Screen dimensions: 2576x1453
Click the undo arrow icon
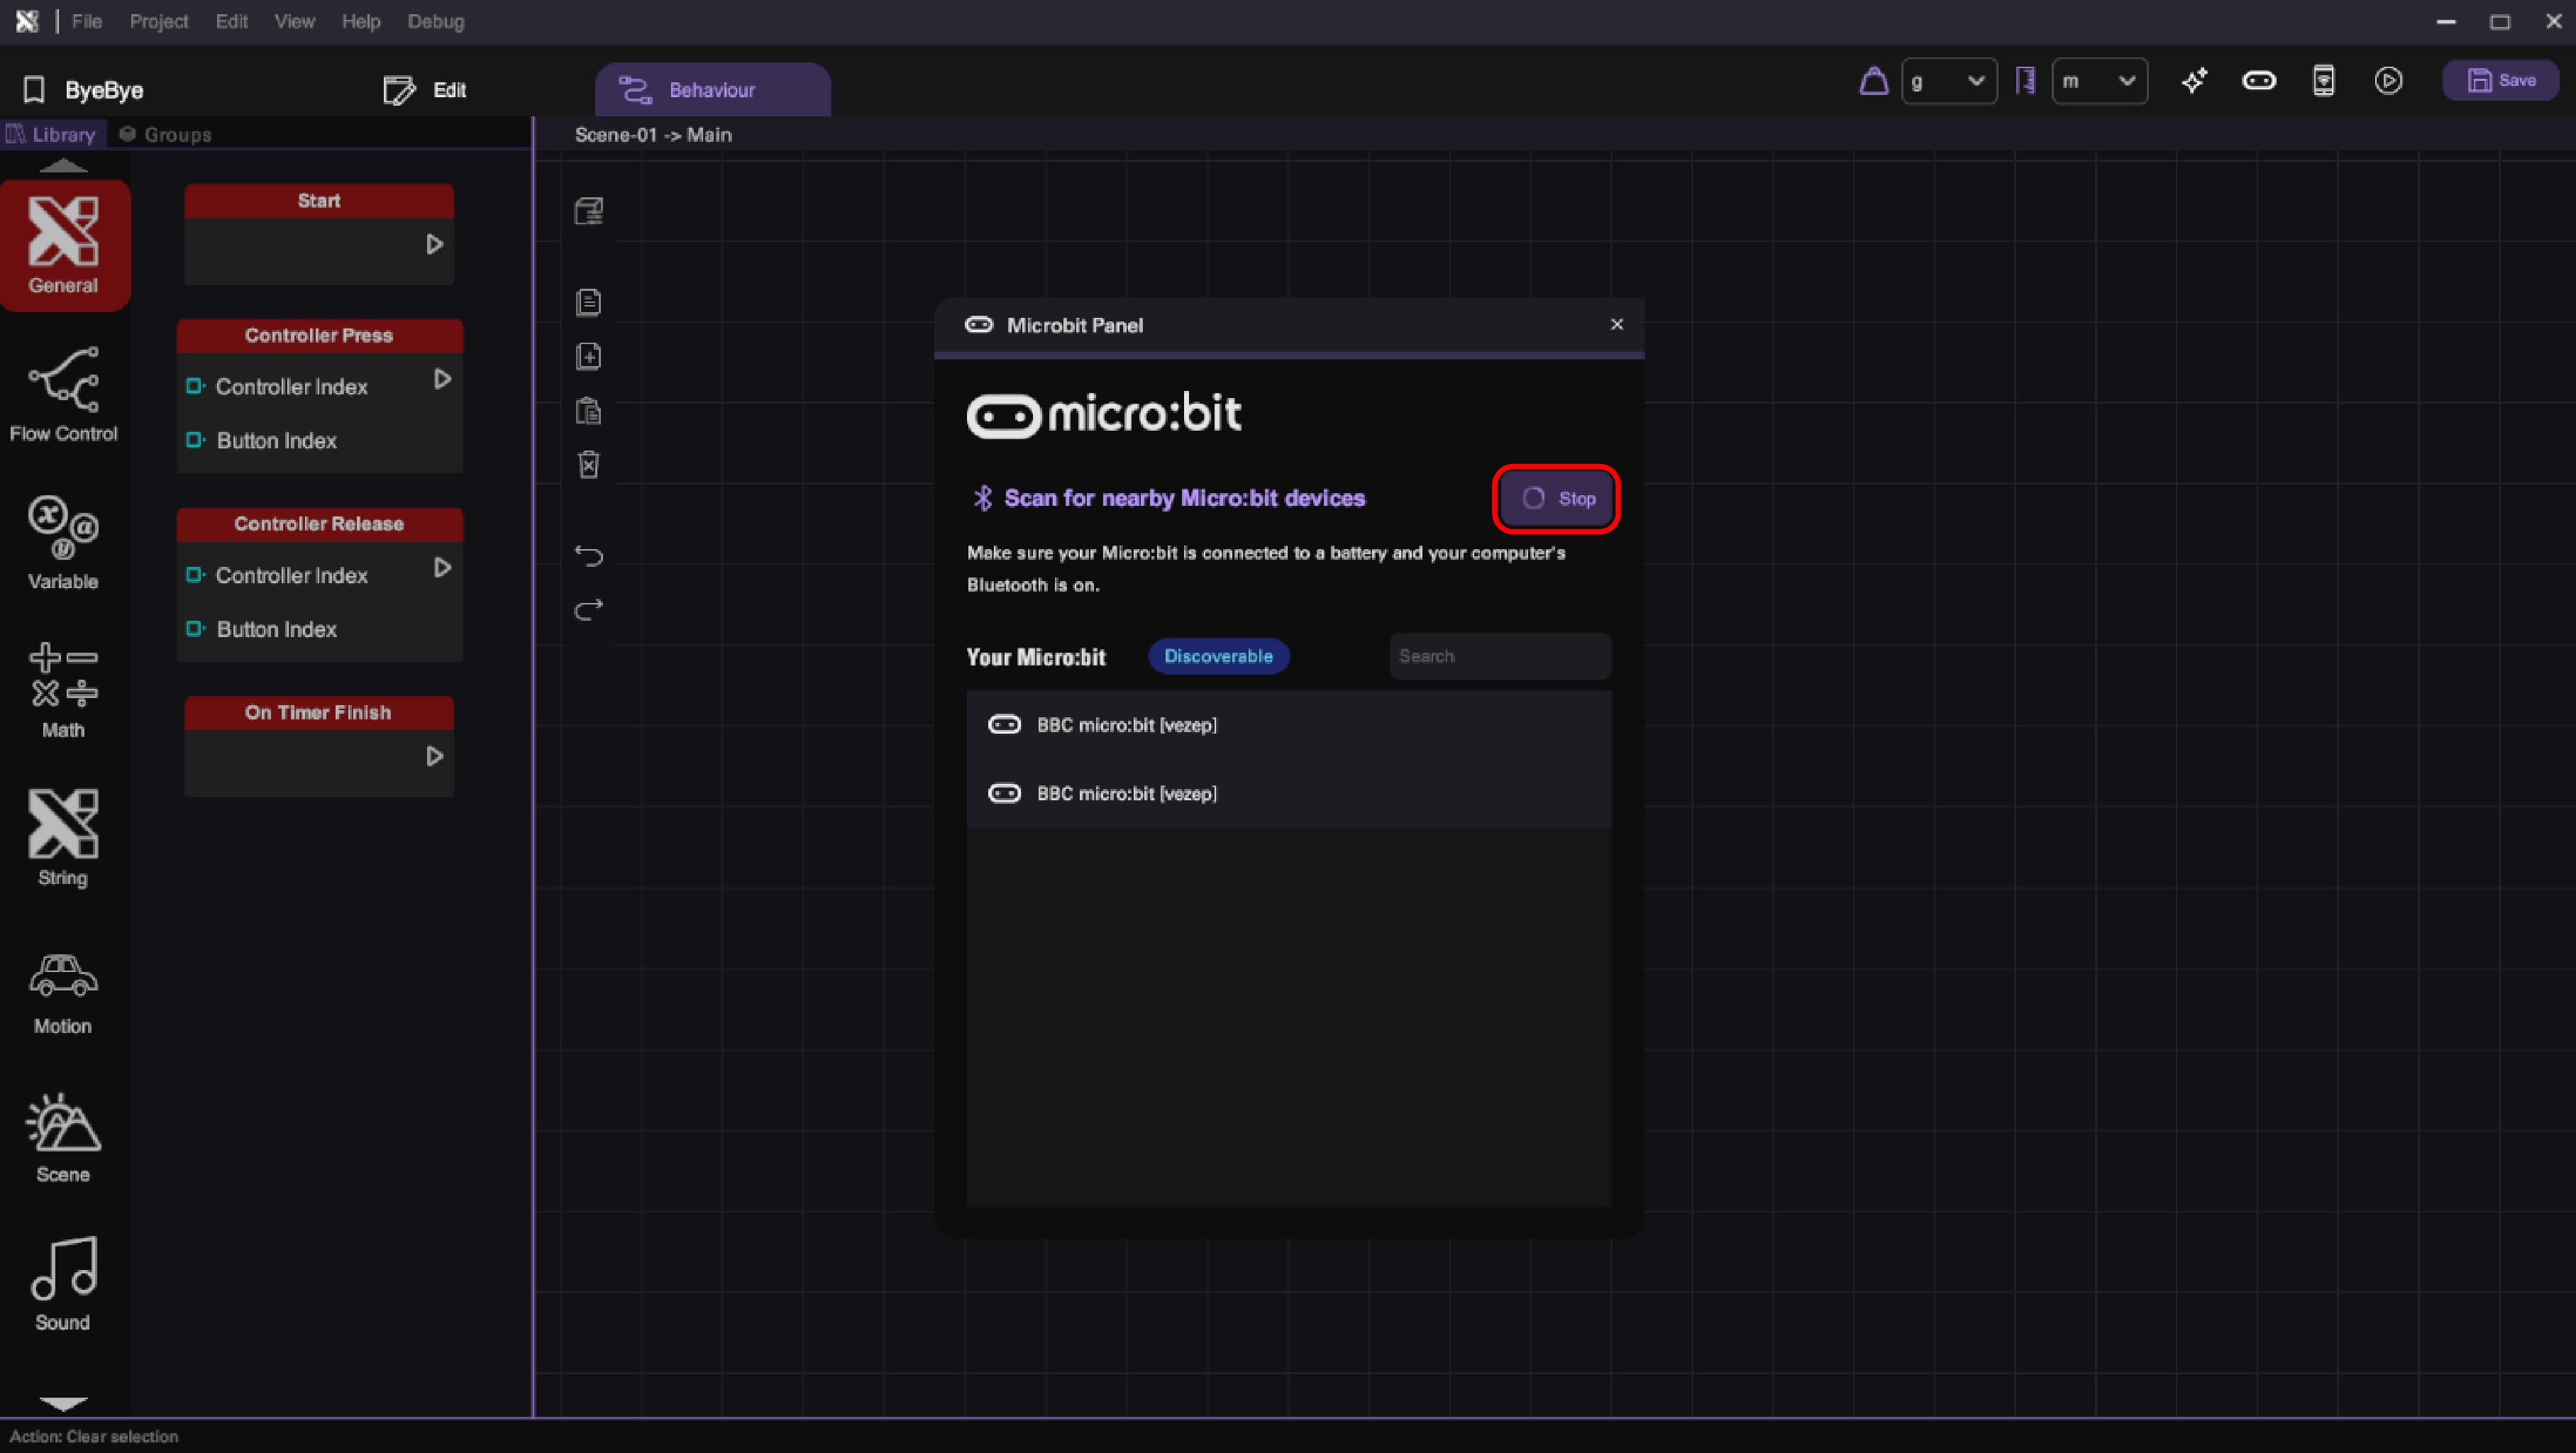click(x=589, y=556)
